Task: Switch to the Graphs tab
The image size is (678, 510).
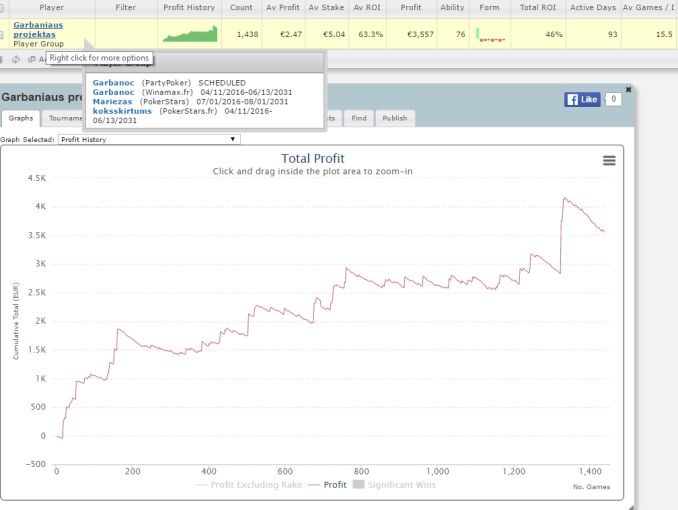Action: click(21, 118)
